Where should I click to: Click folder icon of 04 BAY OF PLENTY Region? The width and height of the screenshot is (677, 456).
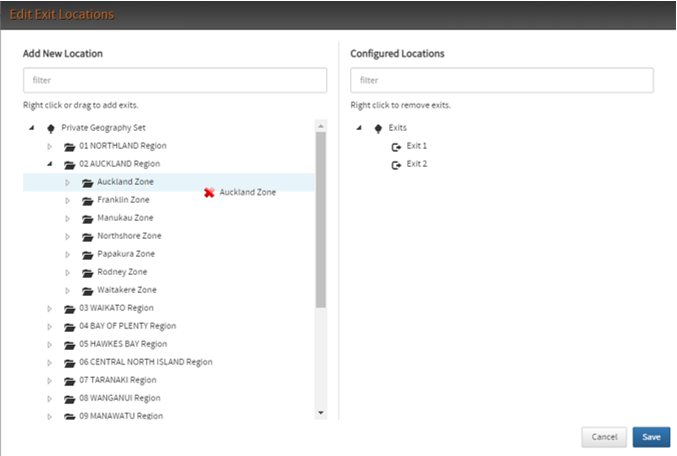69,327
